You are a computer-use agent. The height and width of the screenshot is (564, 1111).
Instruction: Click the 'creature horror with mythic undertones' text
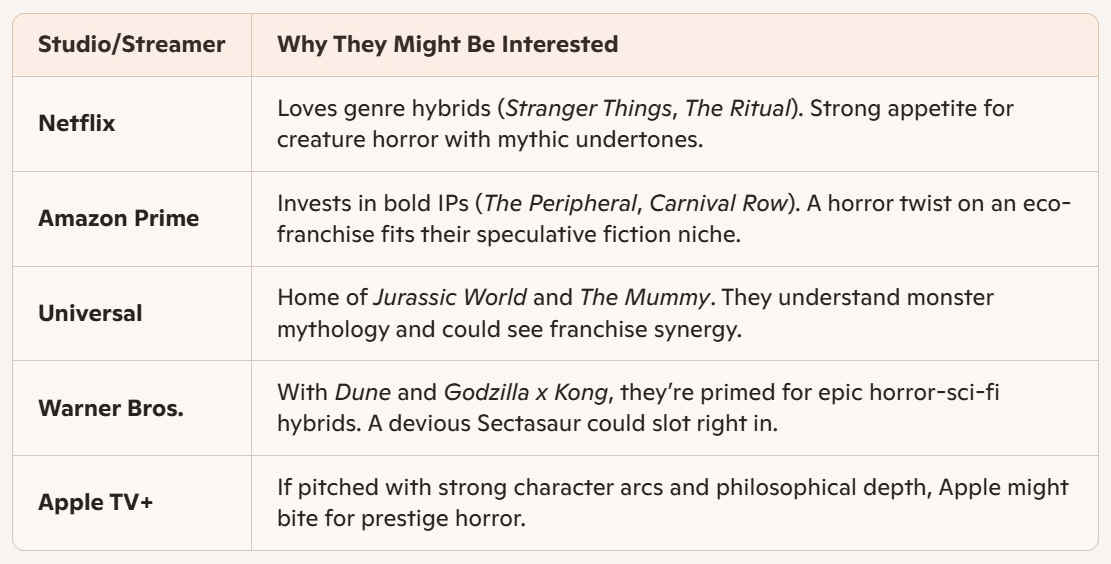click(x=490, y=138)
